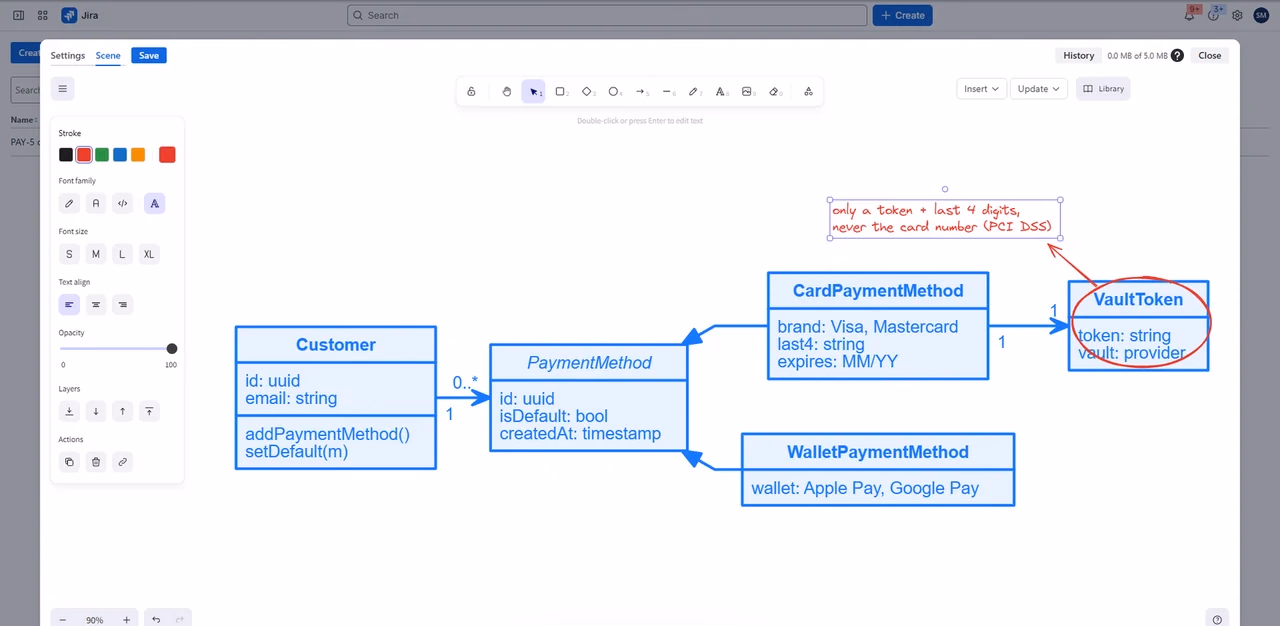The image size is (1280, 626).
Task: Click the help question mark near storage size
Action: [1177, 56]
